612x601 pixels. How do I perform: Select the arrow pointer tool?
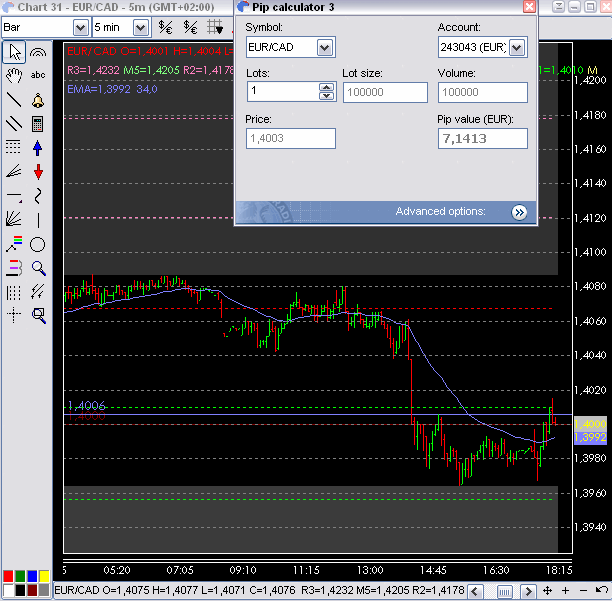[14, 51]
